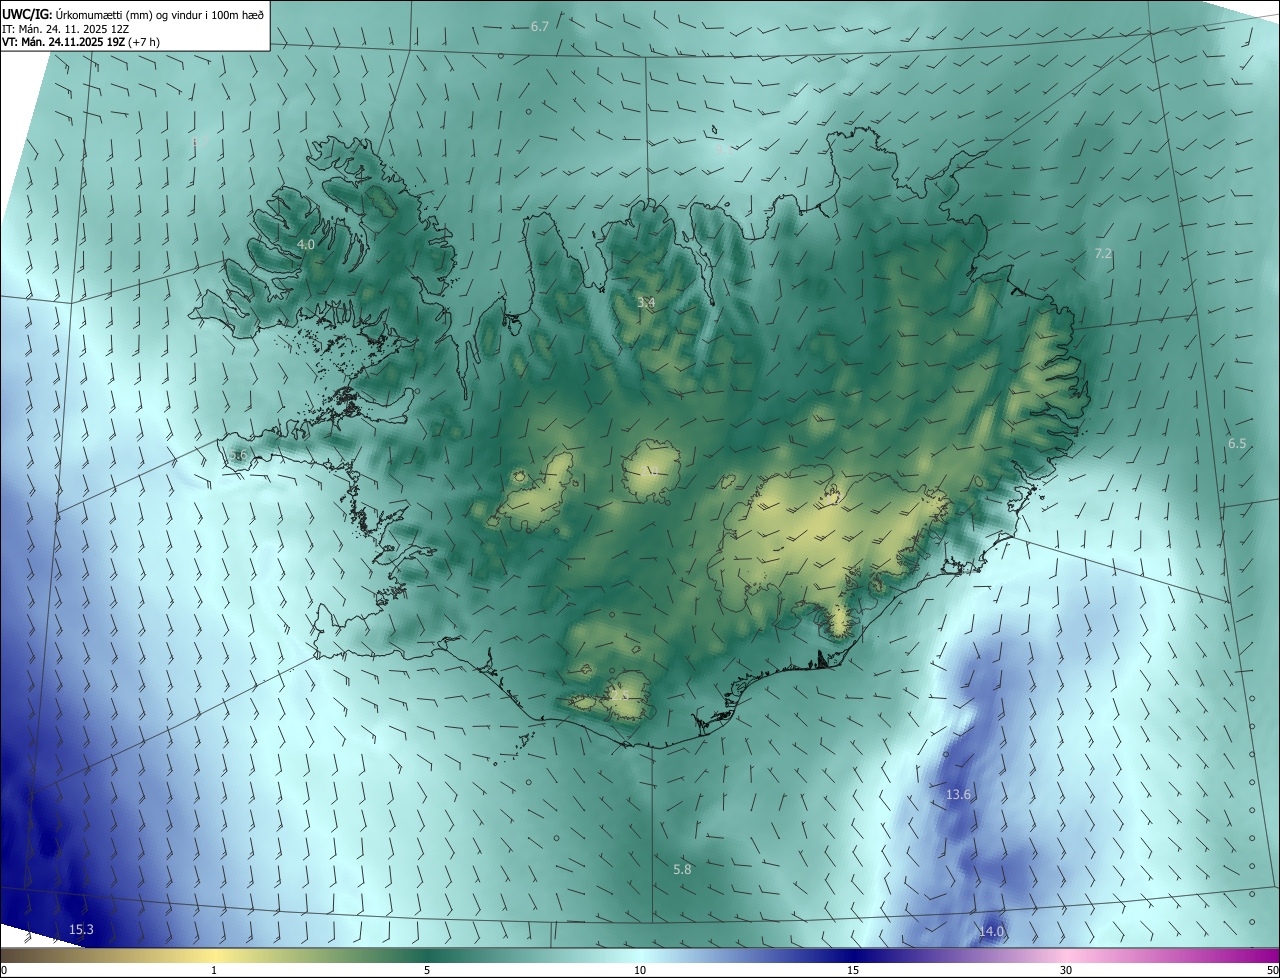This screenshot has width=1280, height=978.
Task: Click the 6.5 value near the right edge
Action: (x=1237, y=443)
